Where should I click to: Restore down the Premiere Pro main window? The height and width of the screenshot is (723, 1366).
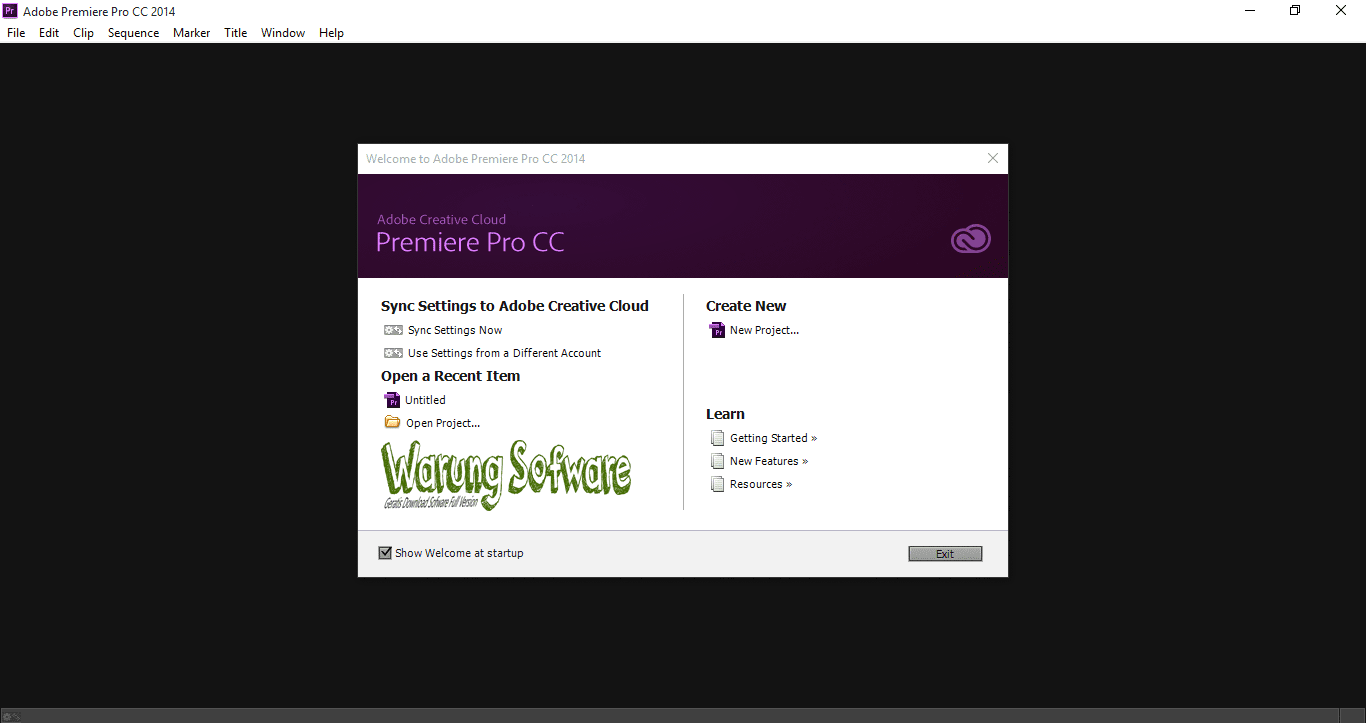(1295, 10)
